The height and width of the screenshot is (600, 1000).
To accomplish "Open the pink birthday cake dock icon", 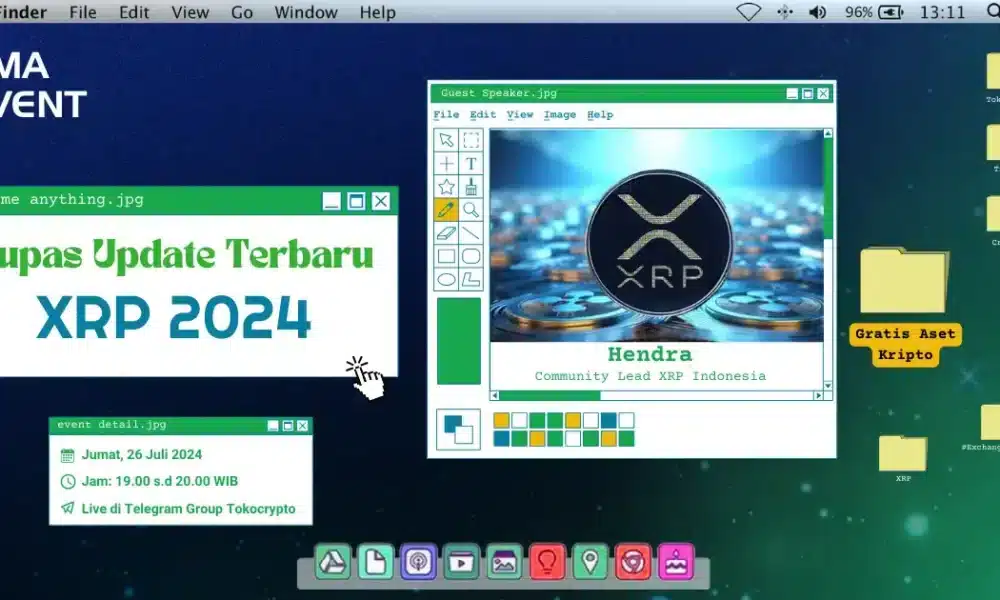I will coord(676,562).
